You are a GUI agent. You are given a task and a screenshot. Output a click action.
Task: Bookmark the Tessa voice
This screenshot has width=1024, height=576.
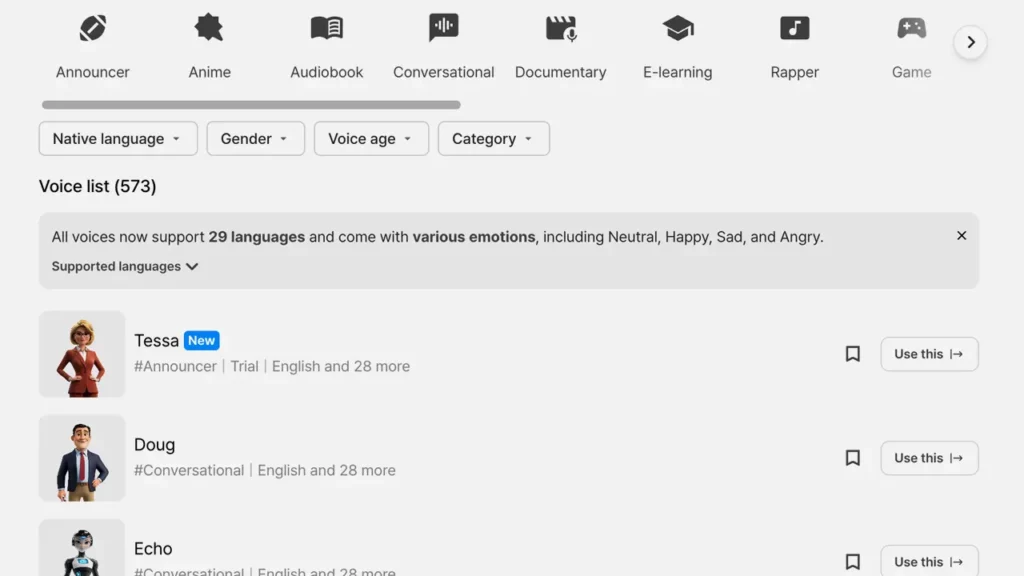pos(852,354)
